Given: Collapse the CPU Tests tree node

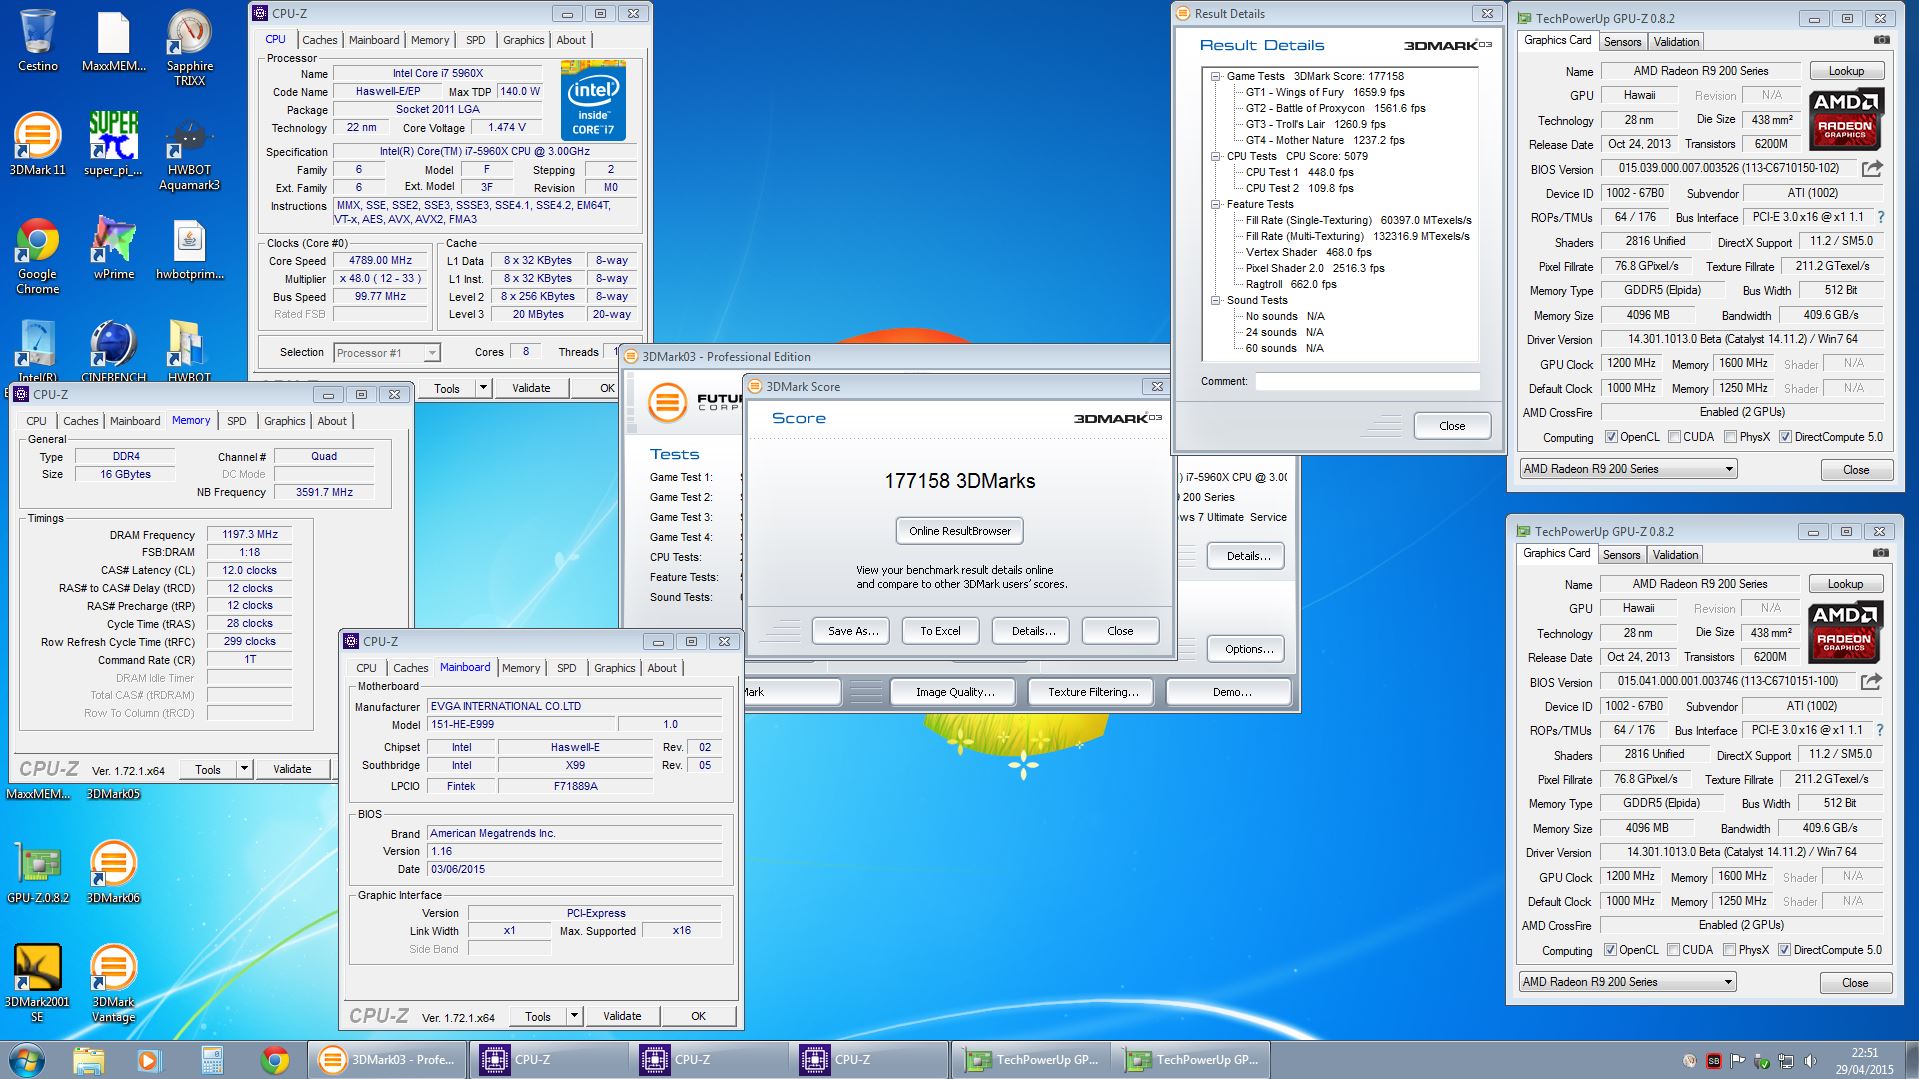Looking at the screenshot, I should pyautogui.click(x=1215, y=156).
